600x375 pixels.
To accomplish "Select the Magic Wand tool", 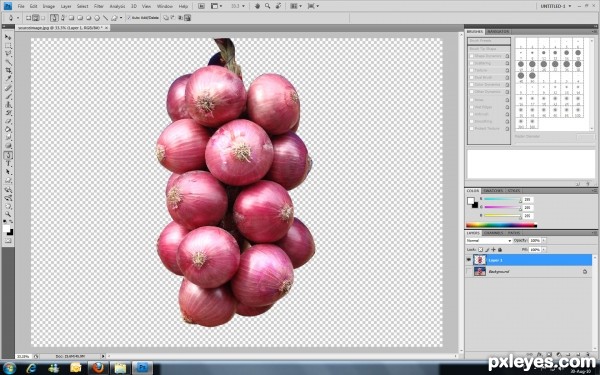I will 8,62.
